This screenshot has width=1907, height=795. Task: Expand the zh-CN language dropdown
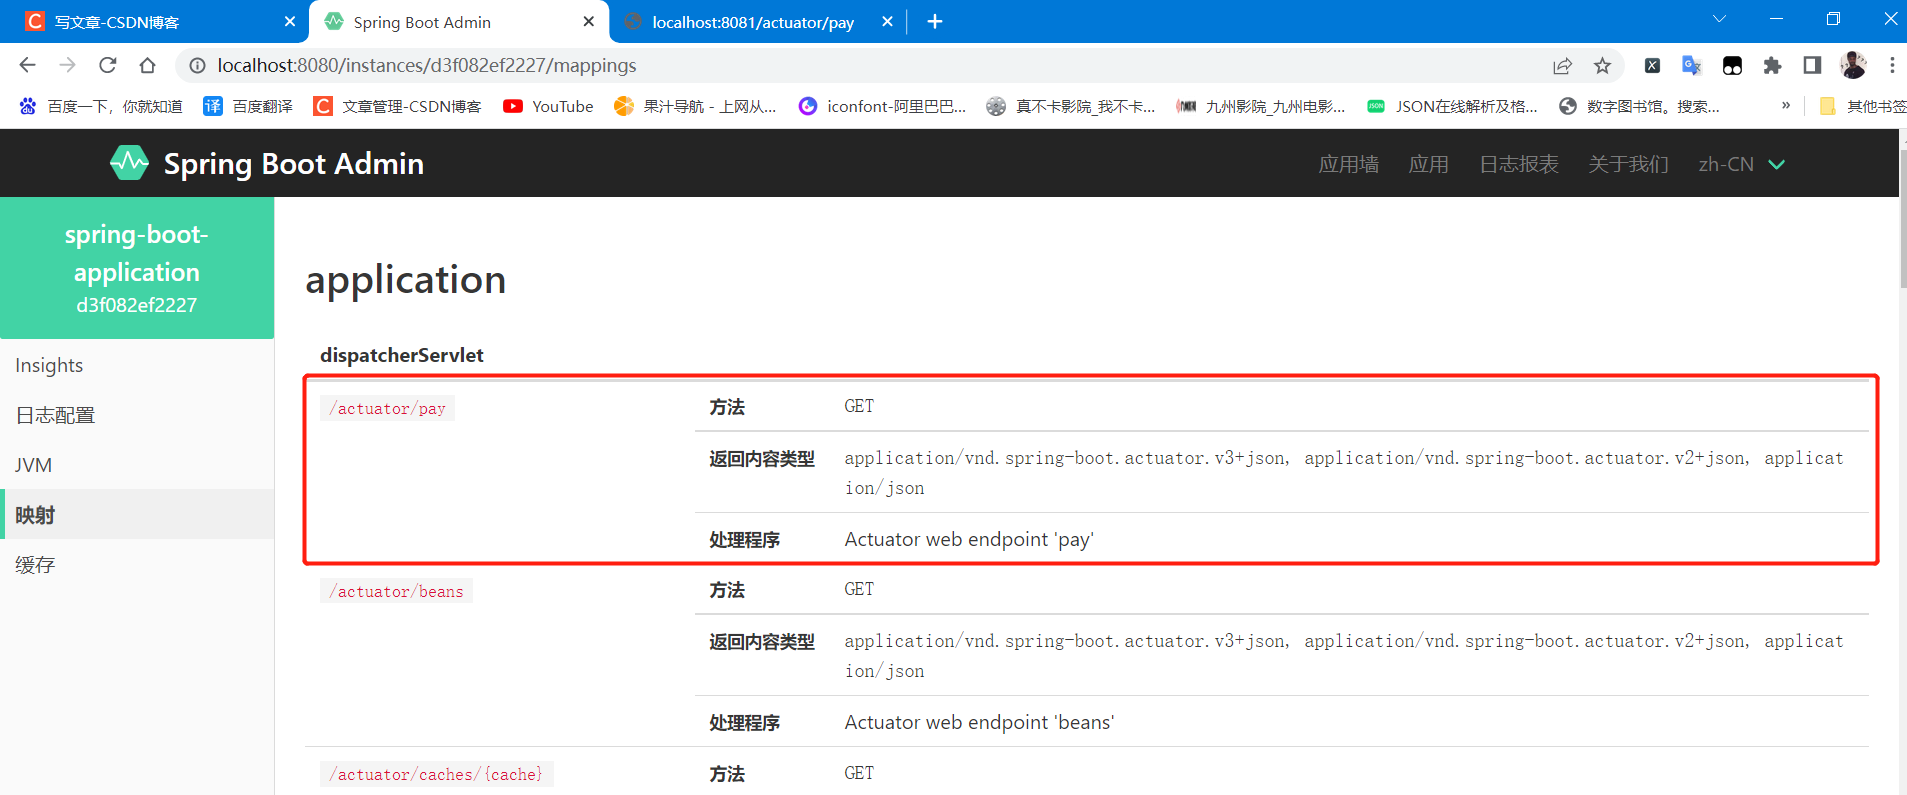pyautogui.click(x=1741, y=164)
